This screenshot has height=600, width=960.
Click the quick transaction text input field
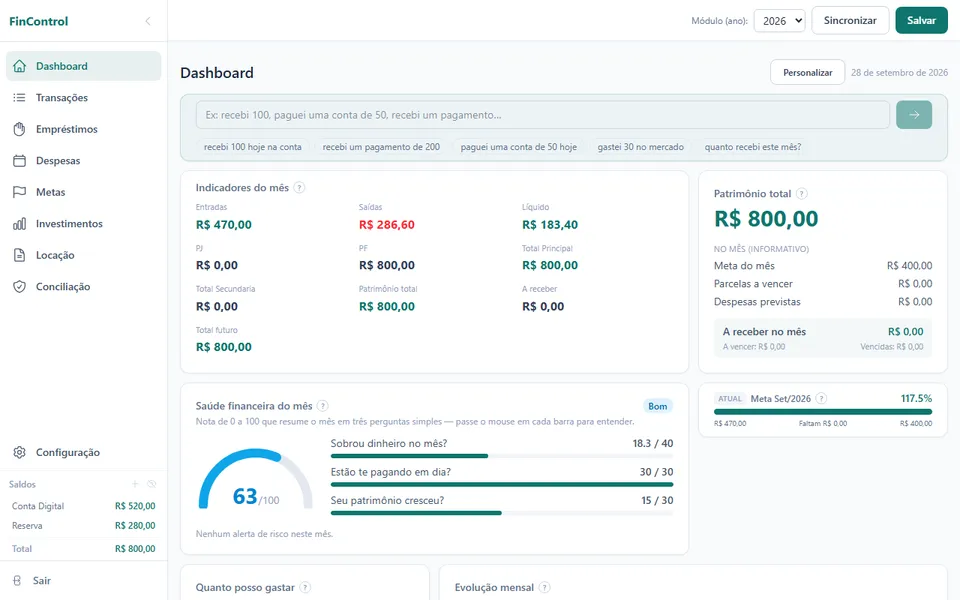[542, 114]
